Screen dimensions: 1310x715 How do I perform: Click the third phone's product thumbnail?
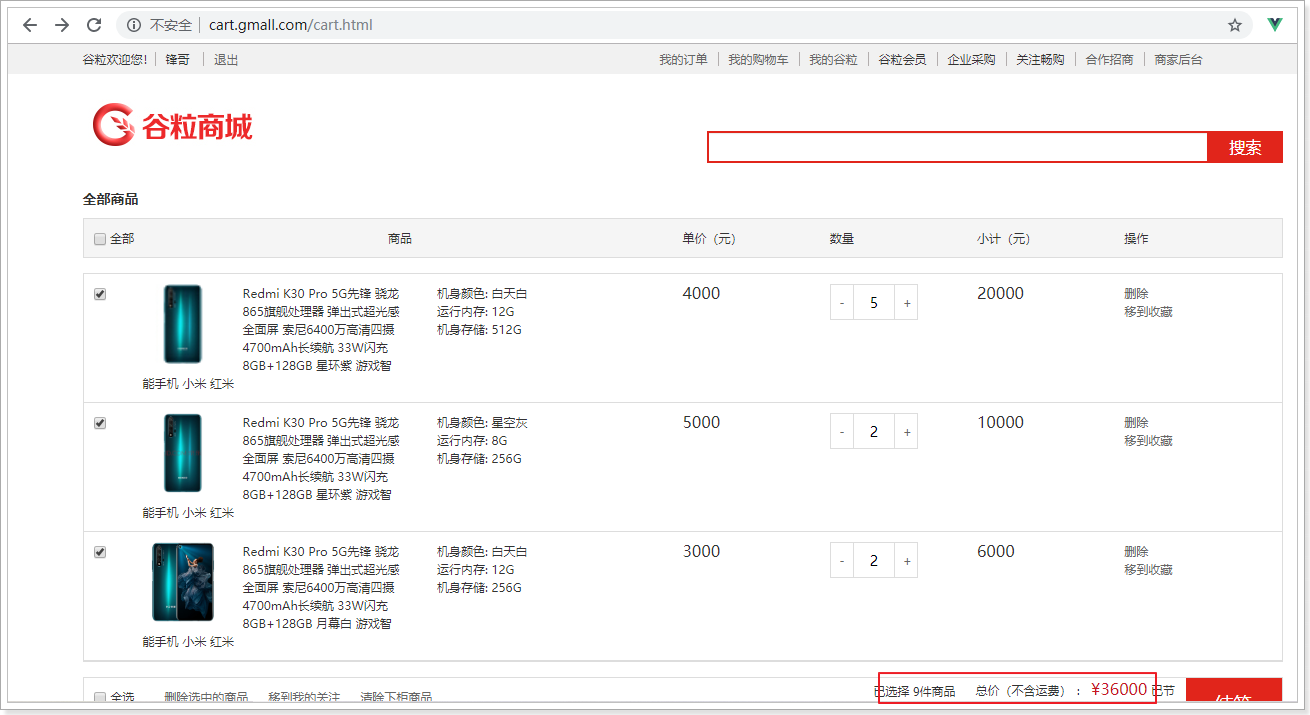click(183, 582)
